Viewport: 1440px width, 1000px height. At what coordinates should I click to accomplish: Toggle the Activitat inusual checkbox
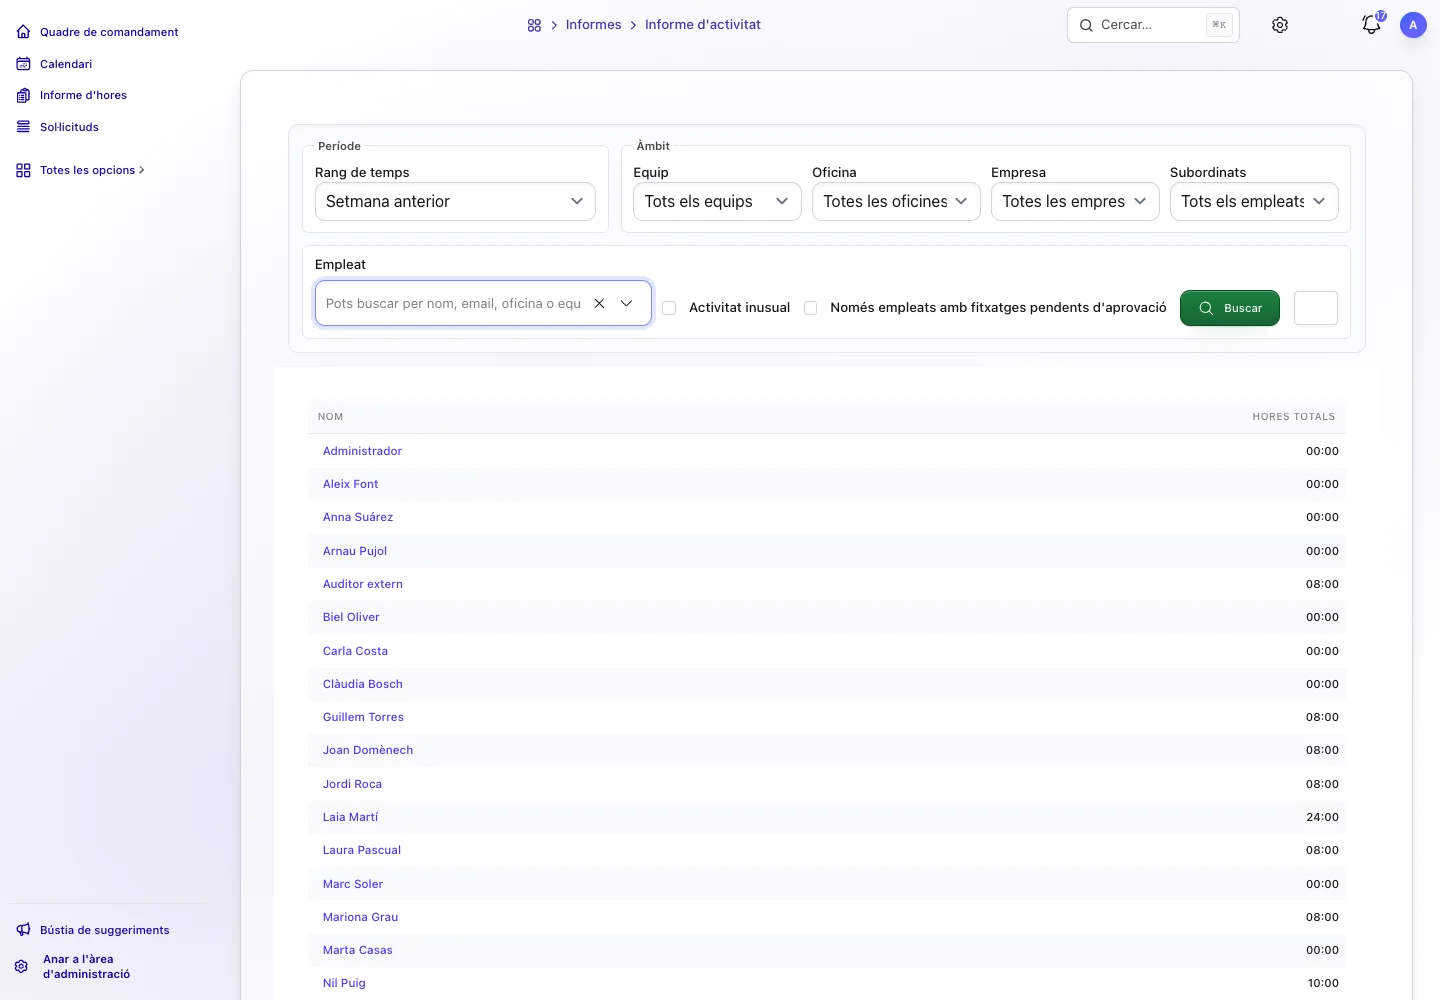click(x=669, y=308)
